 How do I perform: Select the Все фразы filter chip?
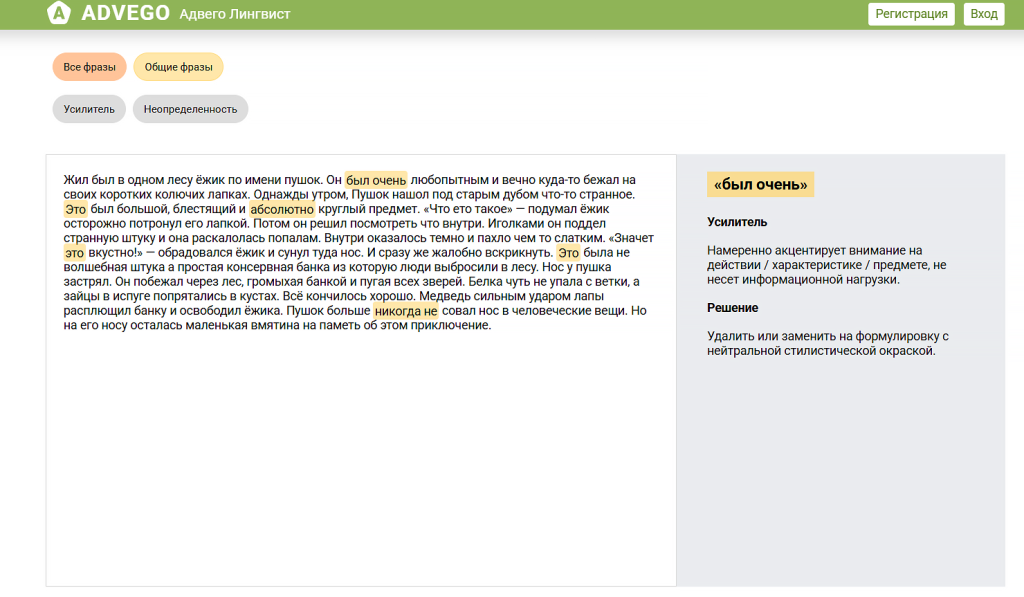coord(89,67)
